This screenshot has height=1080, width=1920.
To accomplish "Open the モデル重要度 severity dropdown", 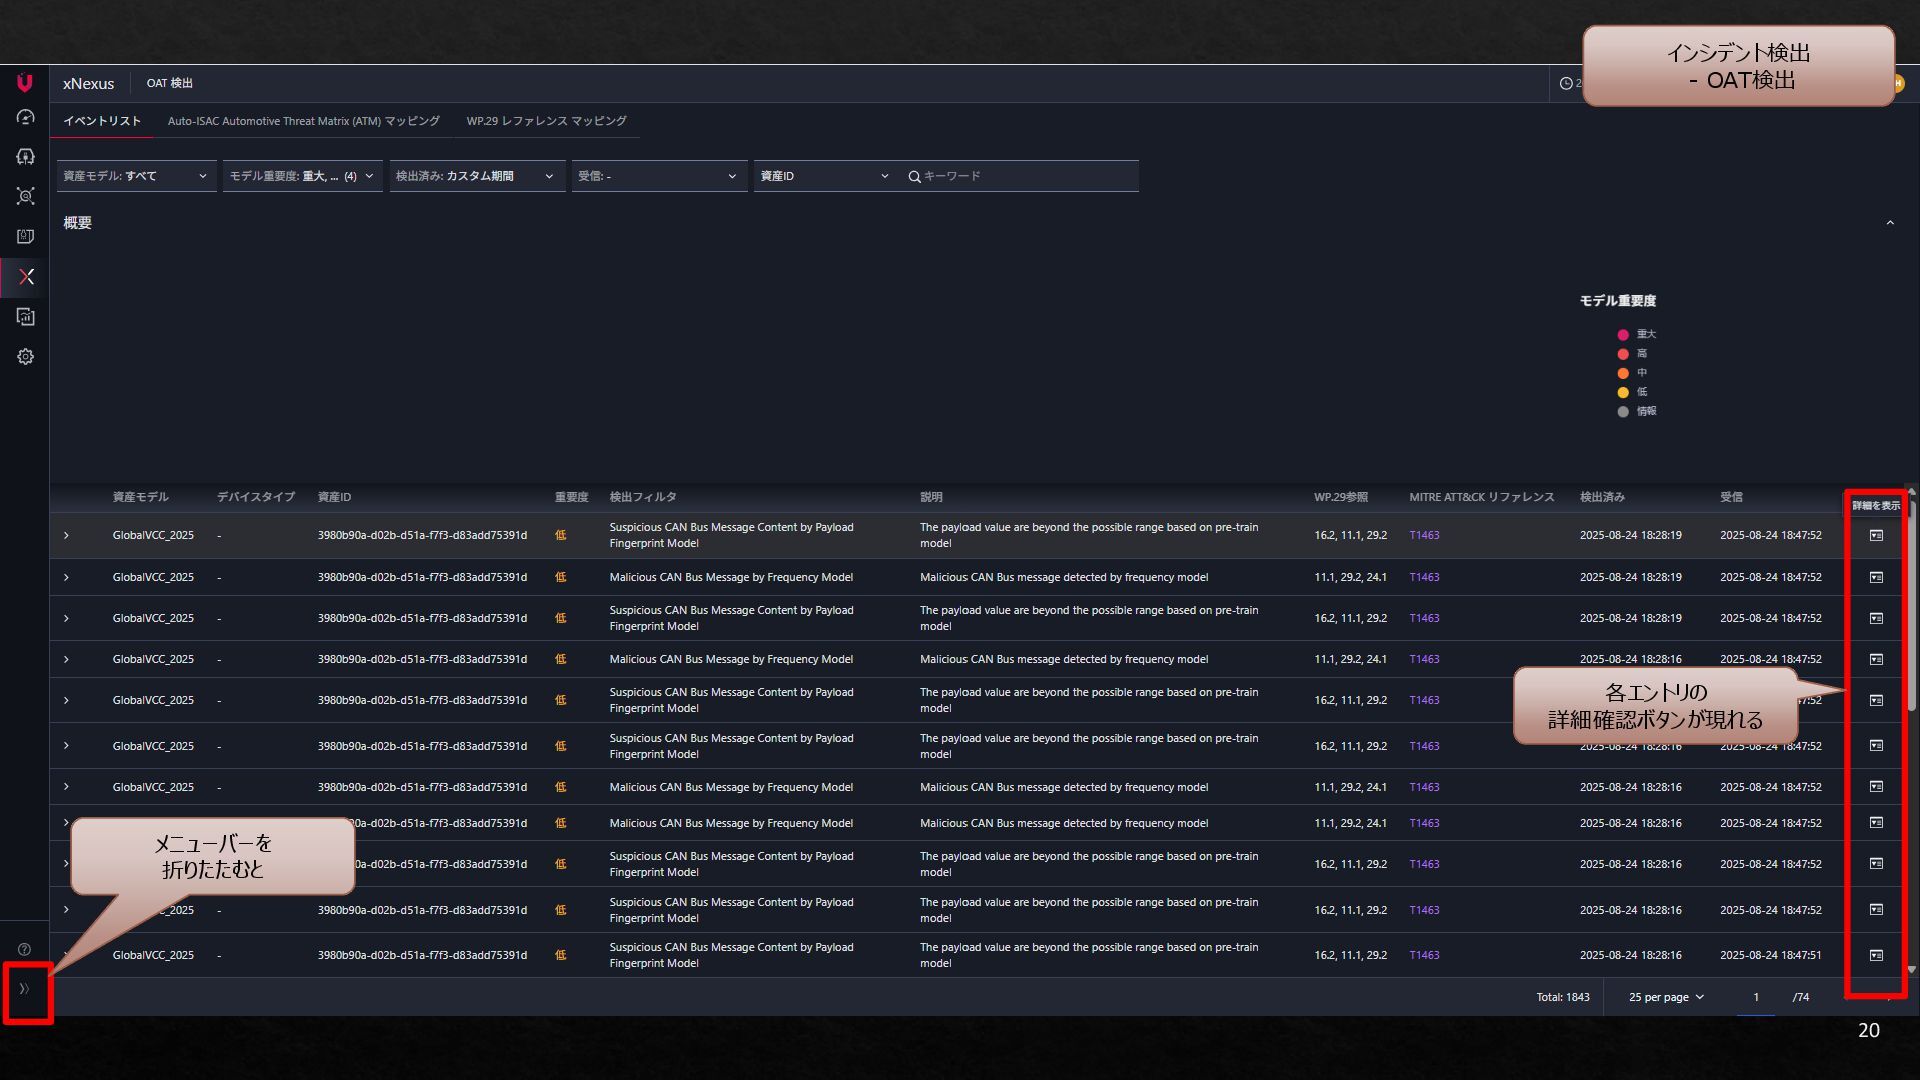I will (302, 176).
